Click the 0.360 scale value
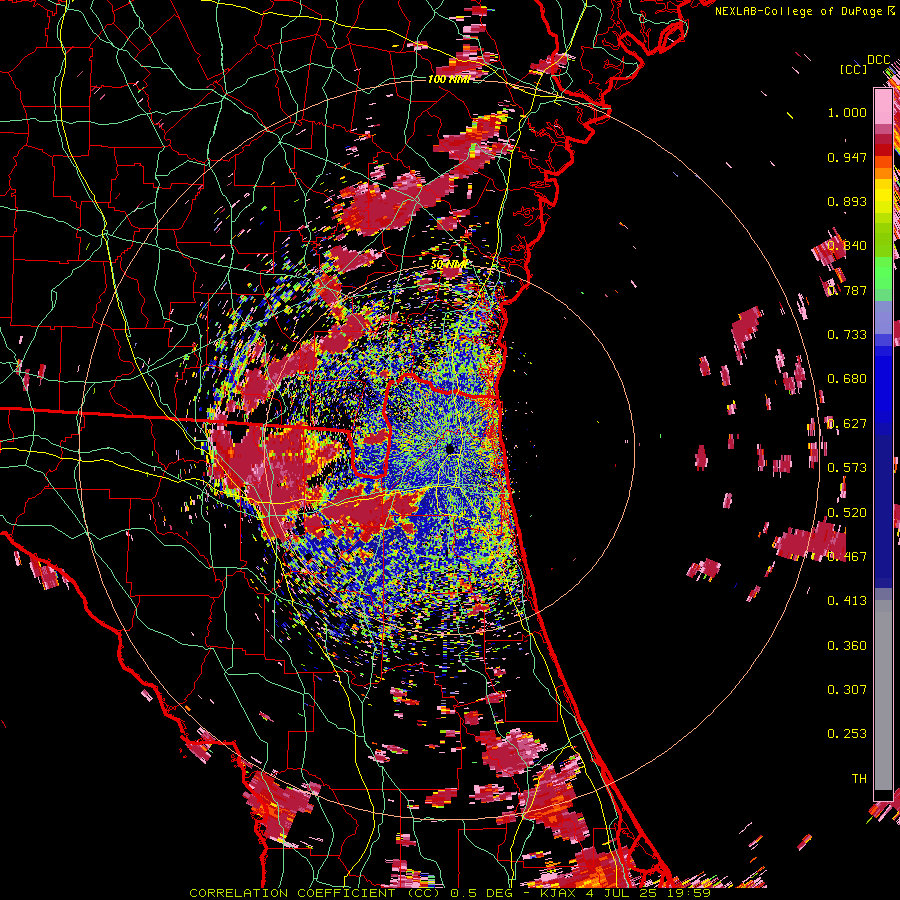Image resolution: width=900 pixels, height=900 pixels. click(847, 645)
